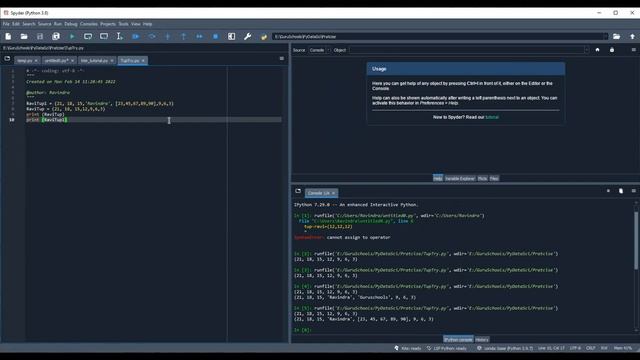Close the TupTry.py tab
The width and height of the screenshot is (640, 360).
tap(143, 60)
